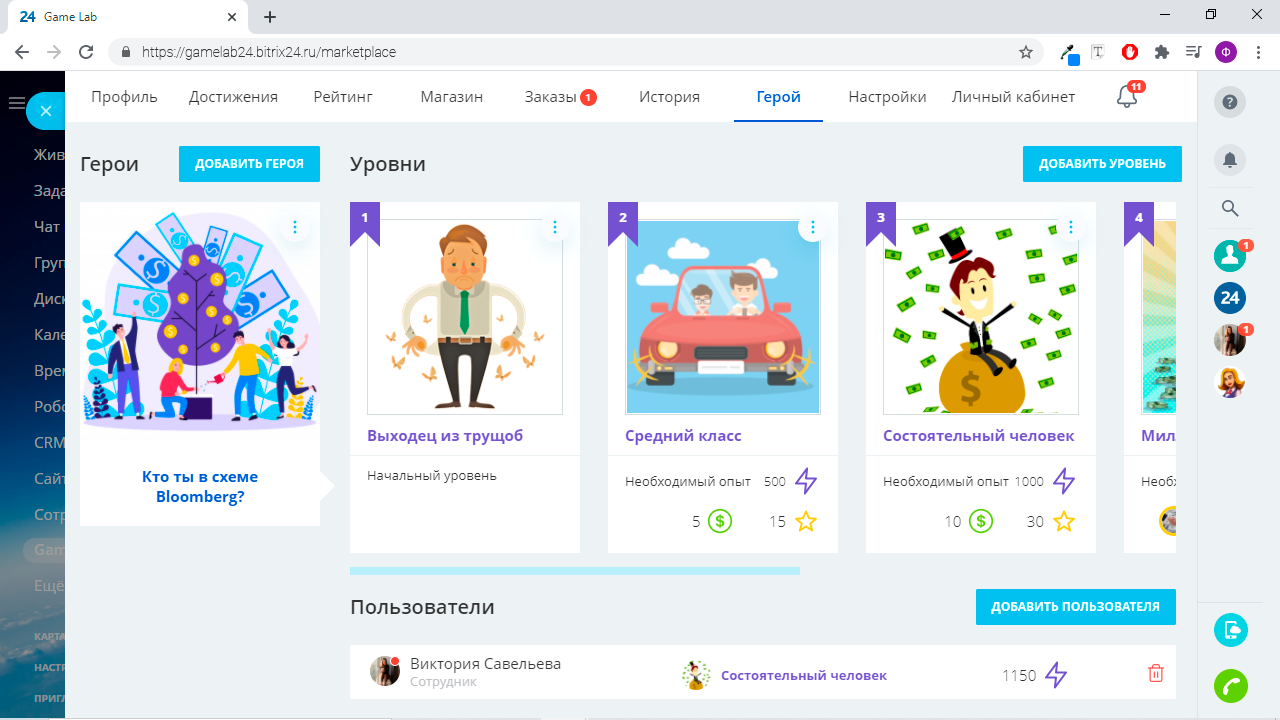Image resolution: width=1280 pixels, height=720 pixels.
Task: Open the Состоятельный человек title in level card
Action: (979, 436)
